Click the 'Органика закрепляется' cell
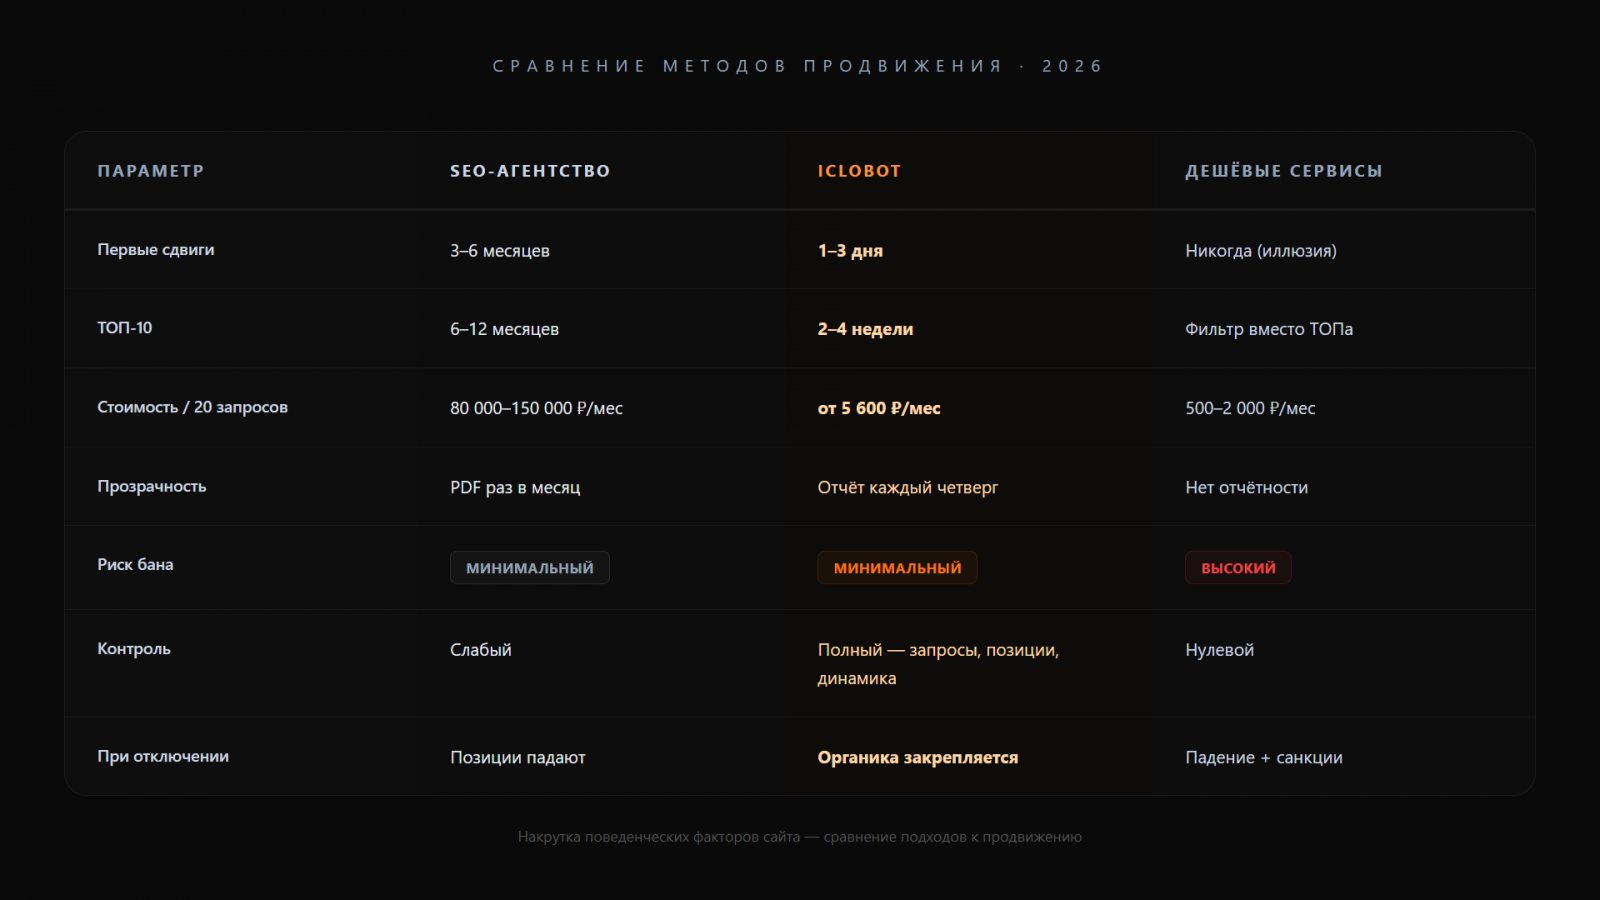Image resolution: width=1600 pixels, height=900 pixels. pyautogui.click(x=918, y=758)
